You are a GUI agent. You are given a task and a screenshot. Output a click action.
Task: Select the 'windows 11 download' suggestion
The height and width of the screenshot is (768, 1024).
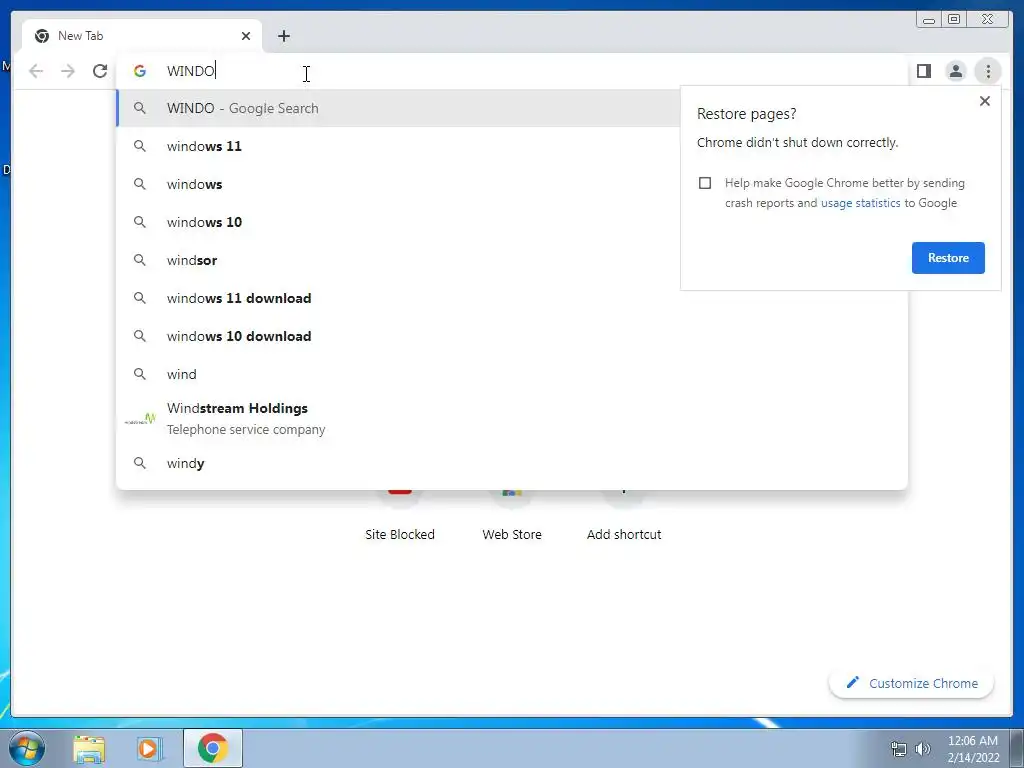(512, 298)
